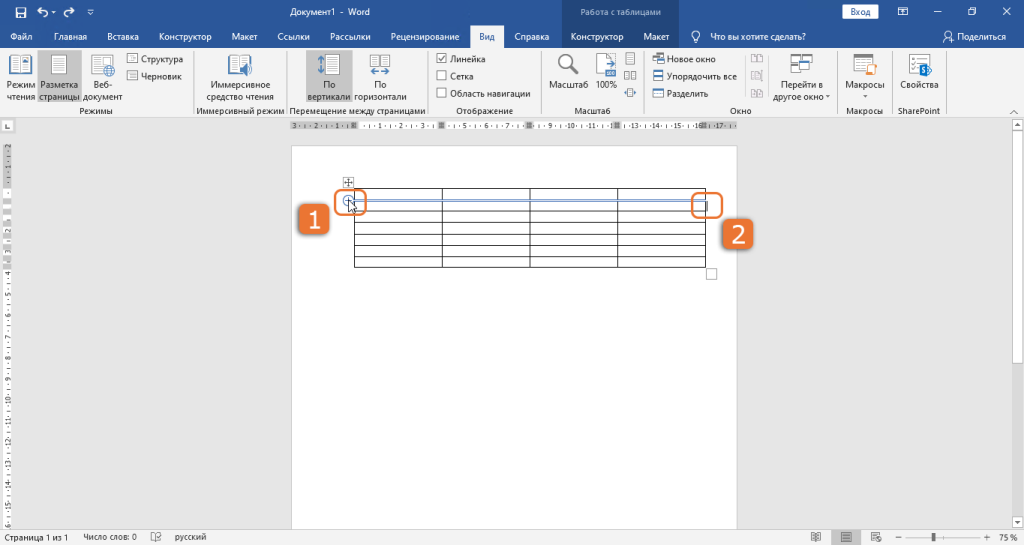Select Web Layout in status bar
Image resolution: width=1024 pixels, height=545 pixels.
coord(877,537)
